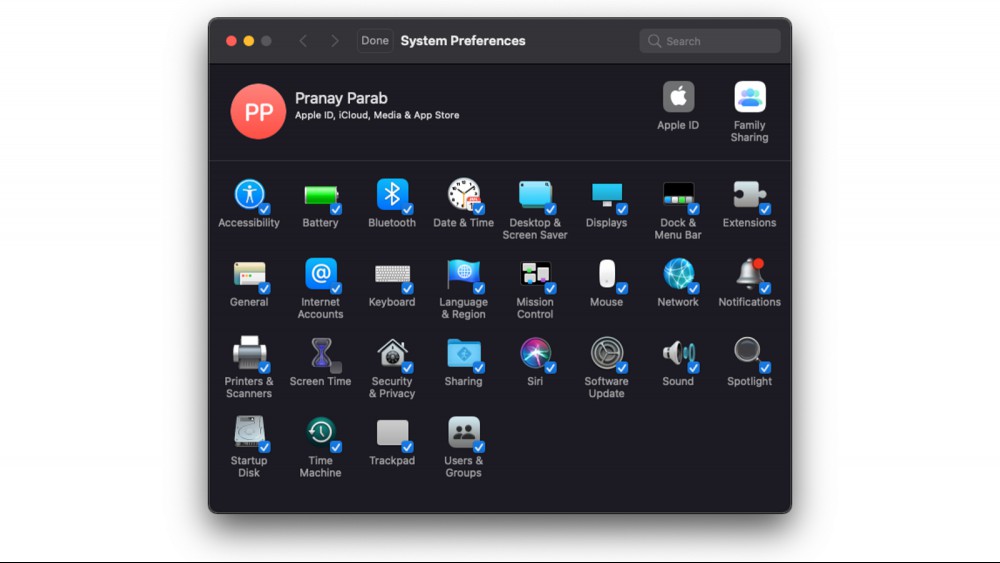Open the Apple ID icon

pyautogui.click(x=678, y=97)
